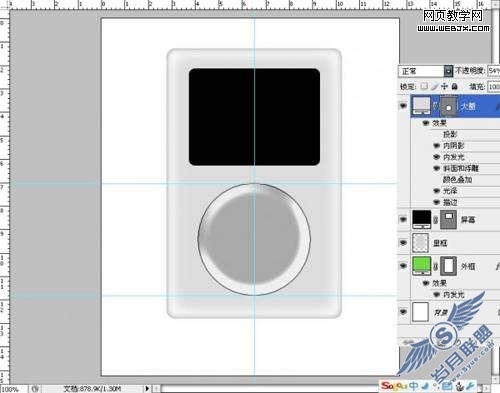Viewport: 500px width, 393px height.
Task: Click the link icon on 大圆 layer
Action: [x=435, y=106]
